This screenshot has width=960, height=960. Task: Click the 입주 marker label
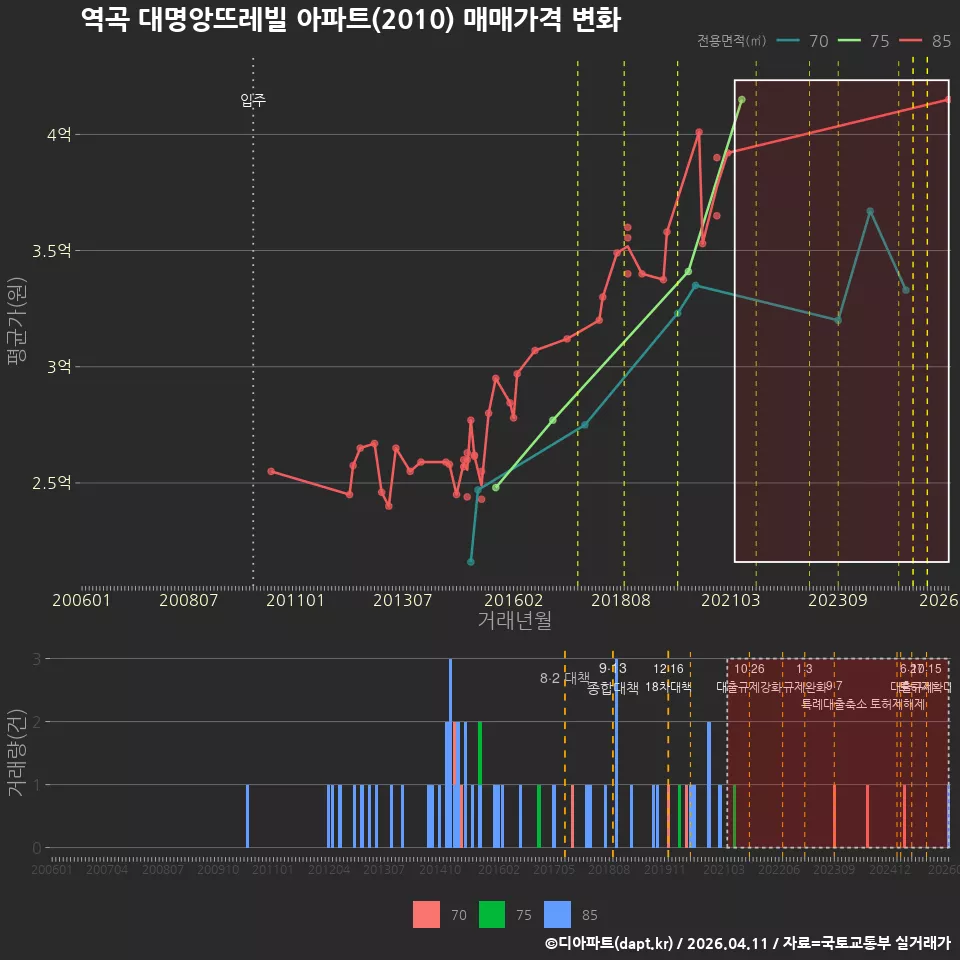tap(253, 100)
